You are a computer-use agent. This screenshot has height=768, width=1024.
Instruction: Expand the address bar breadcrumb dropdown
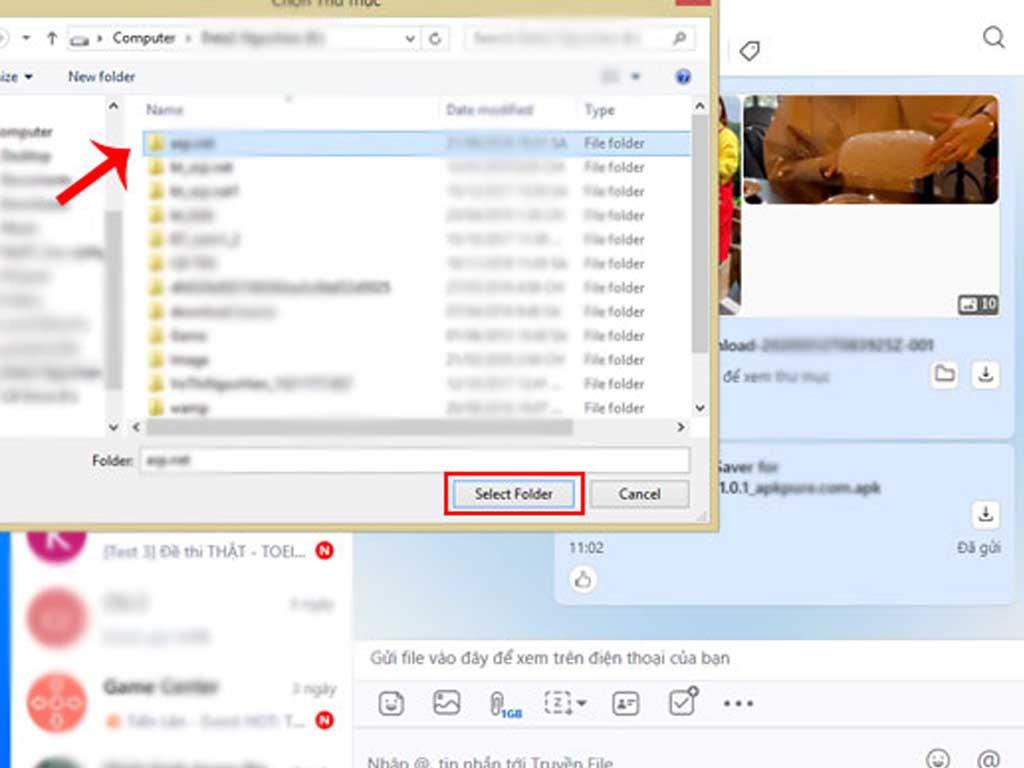(x=410, y=38)
